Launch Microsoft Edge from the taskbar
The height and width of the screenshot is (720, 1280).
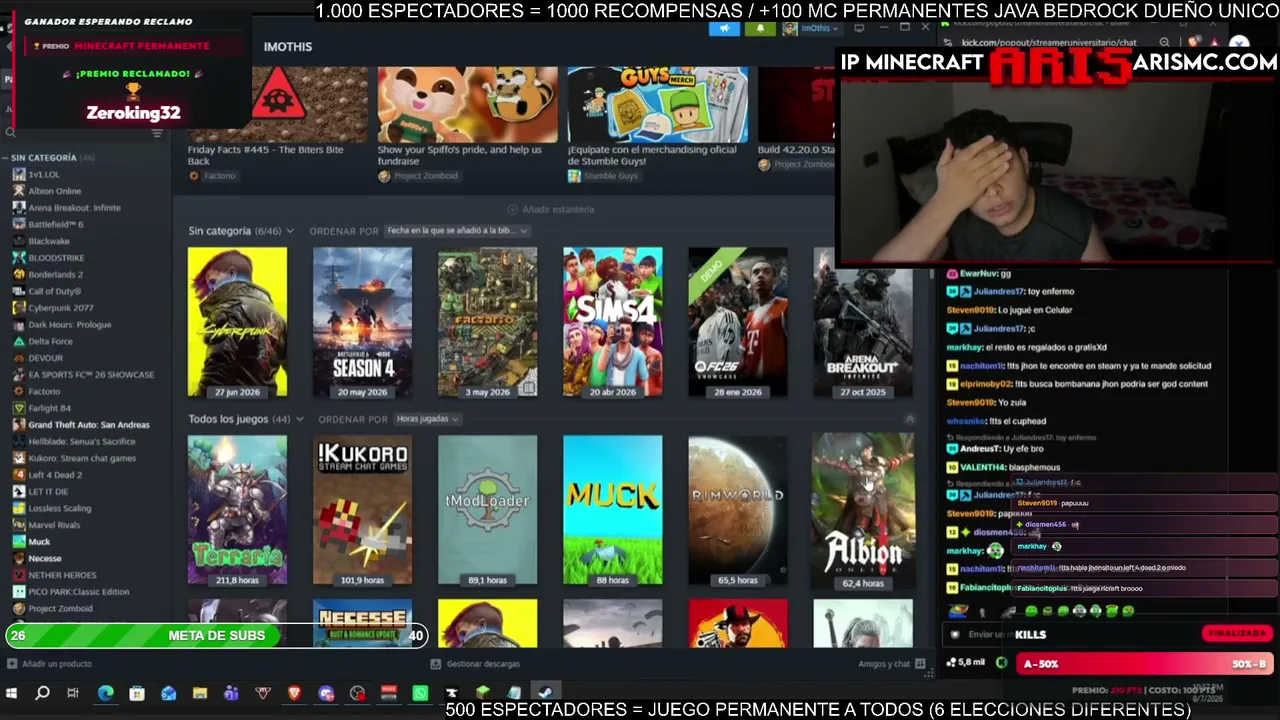pyautogui.click(x=105, y=693)
